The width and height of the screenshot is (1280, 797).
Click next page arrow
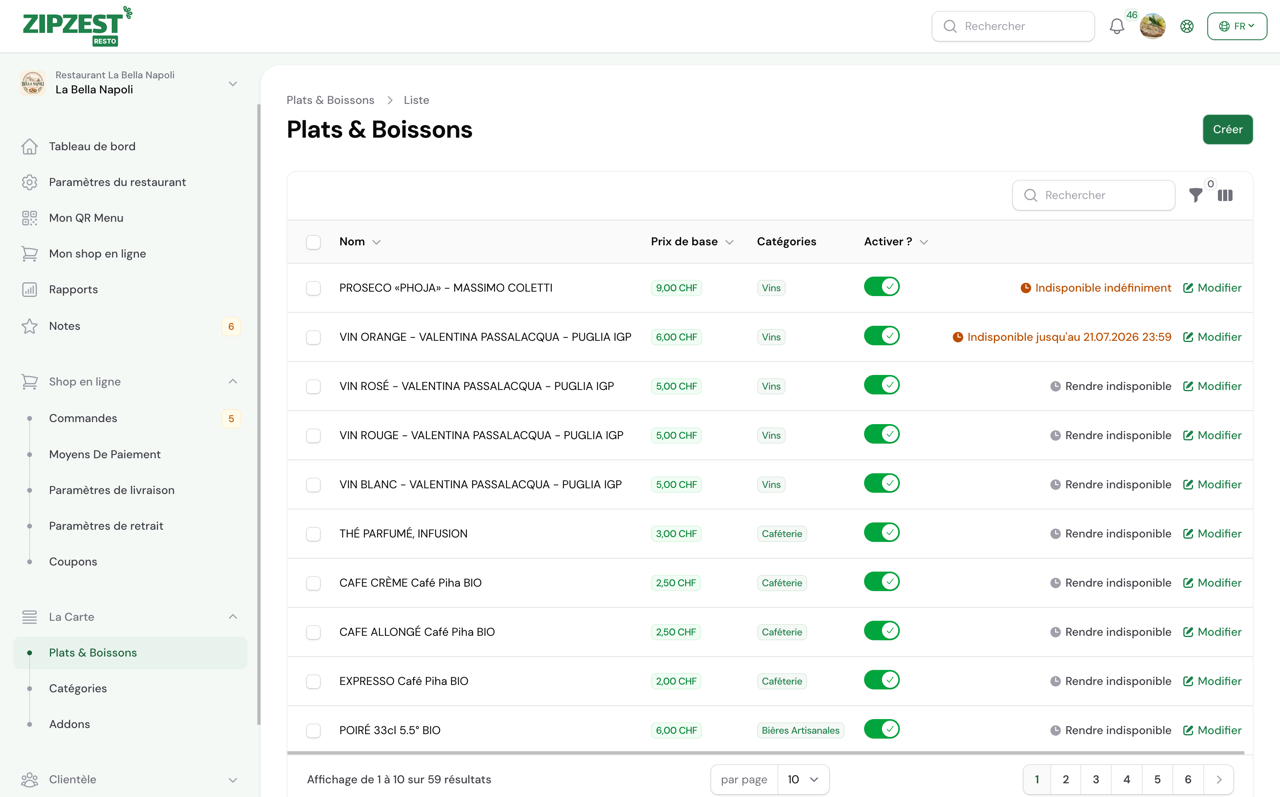click(1219, 780)
